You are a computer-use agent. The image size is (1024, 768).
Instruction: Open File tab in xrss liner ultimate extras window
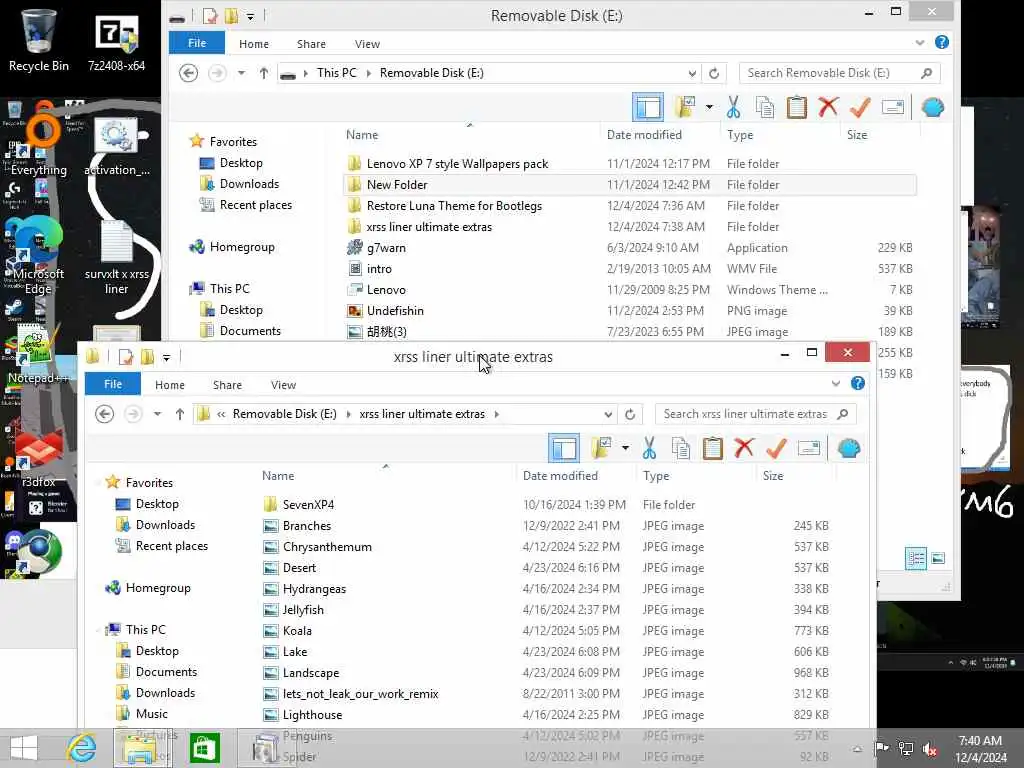point(113,384)
